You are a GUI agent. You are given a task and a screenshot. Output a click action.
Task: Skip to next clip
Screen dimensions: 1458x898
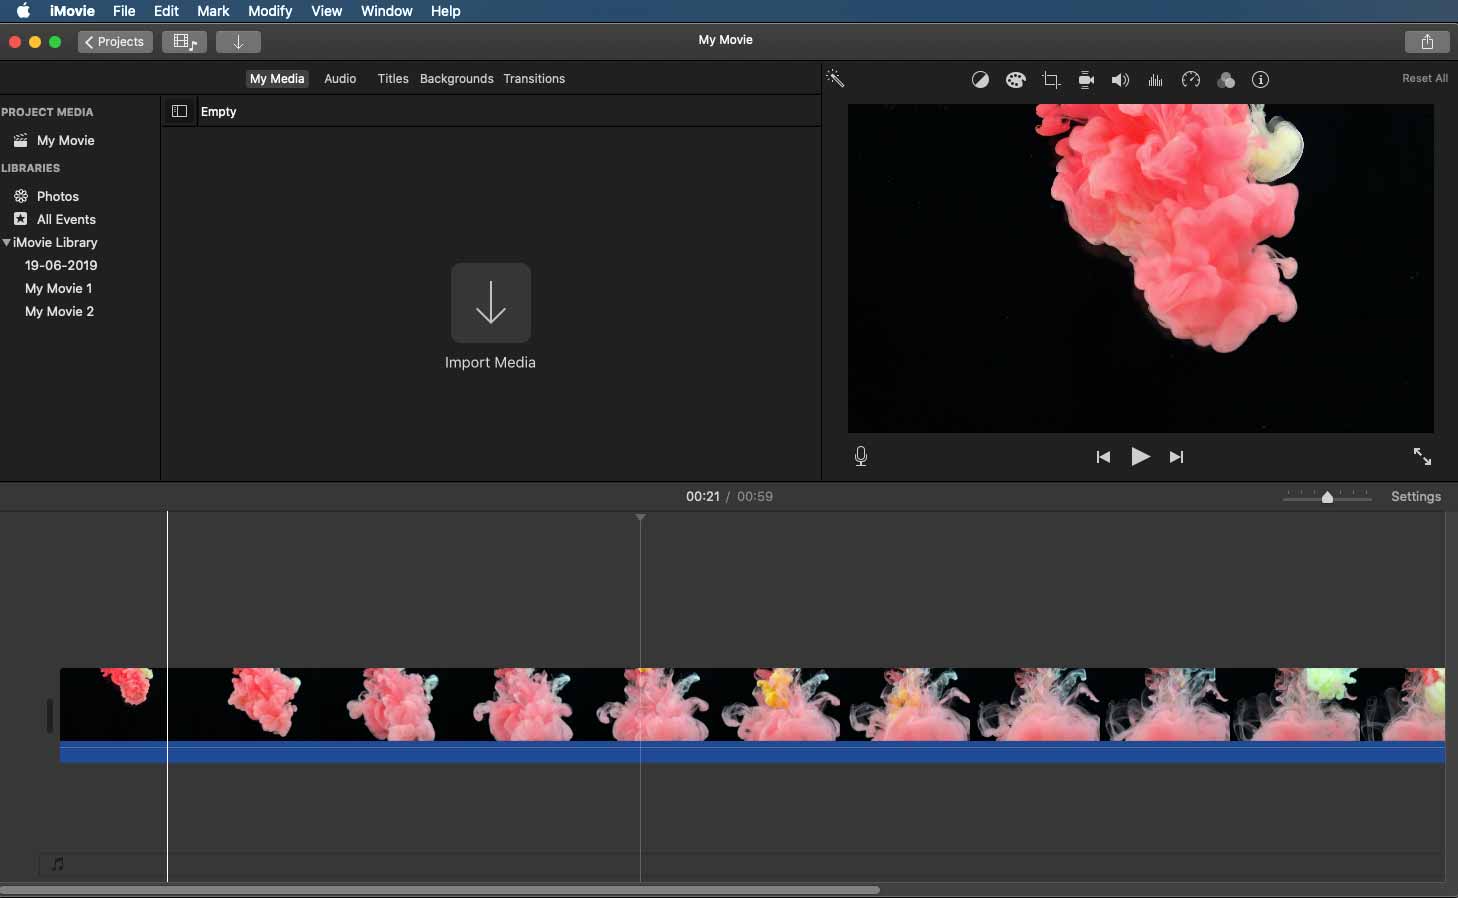click(1177, 457)
